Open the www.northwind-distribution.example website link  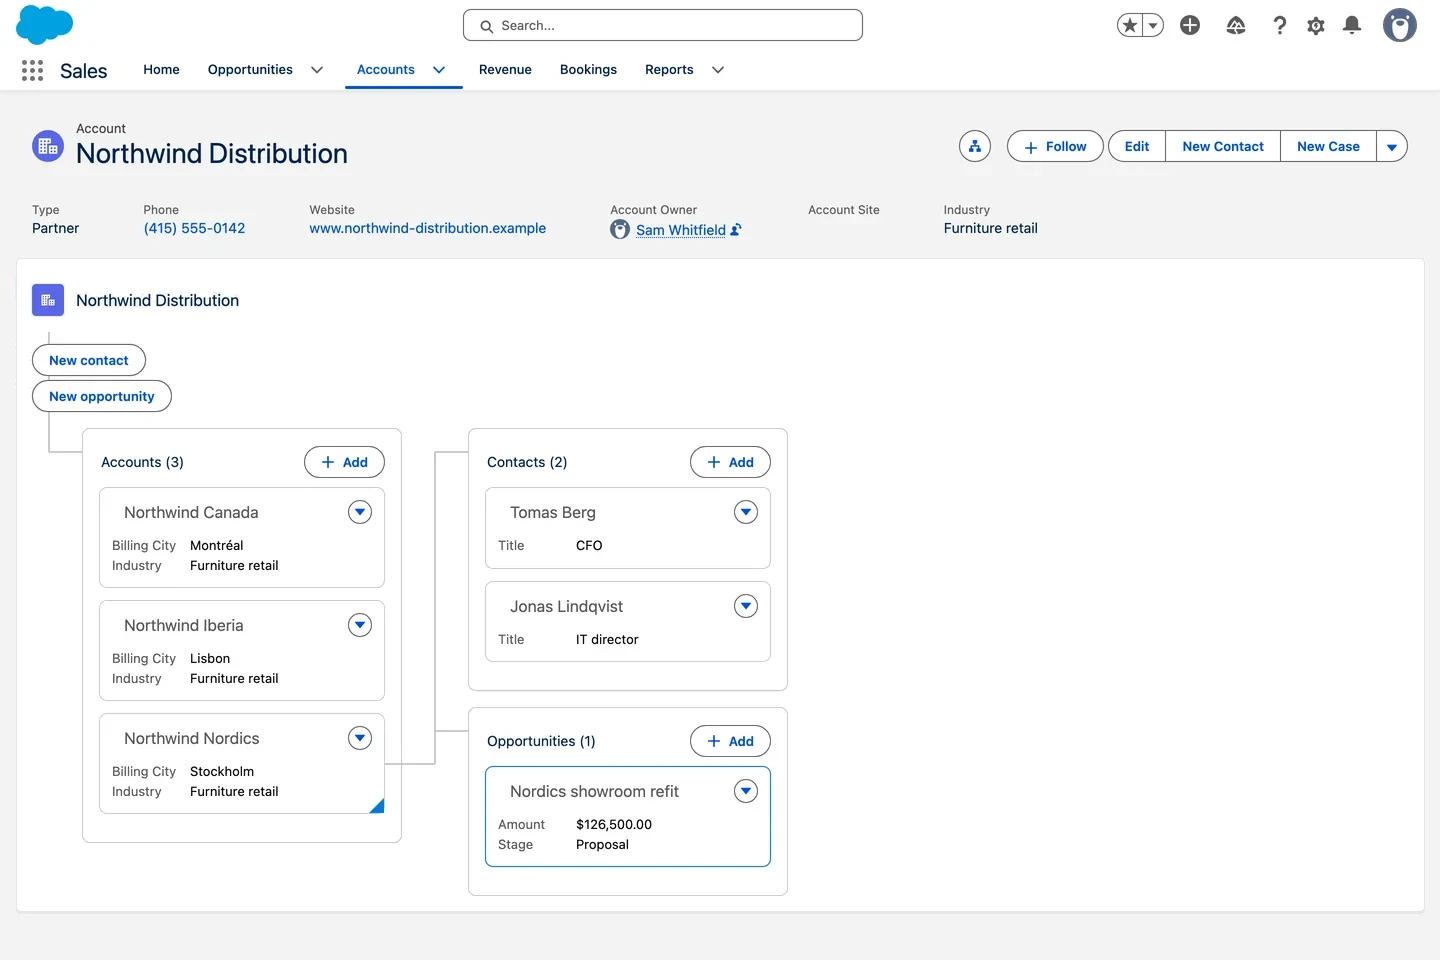(427, 228)
